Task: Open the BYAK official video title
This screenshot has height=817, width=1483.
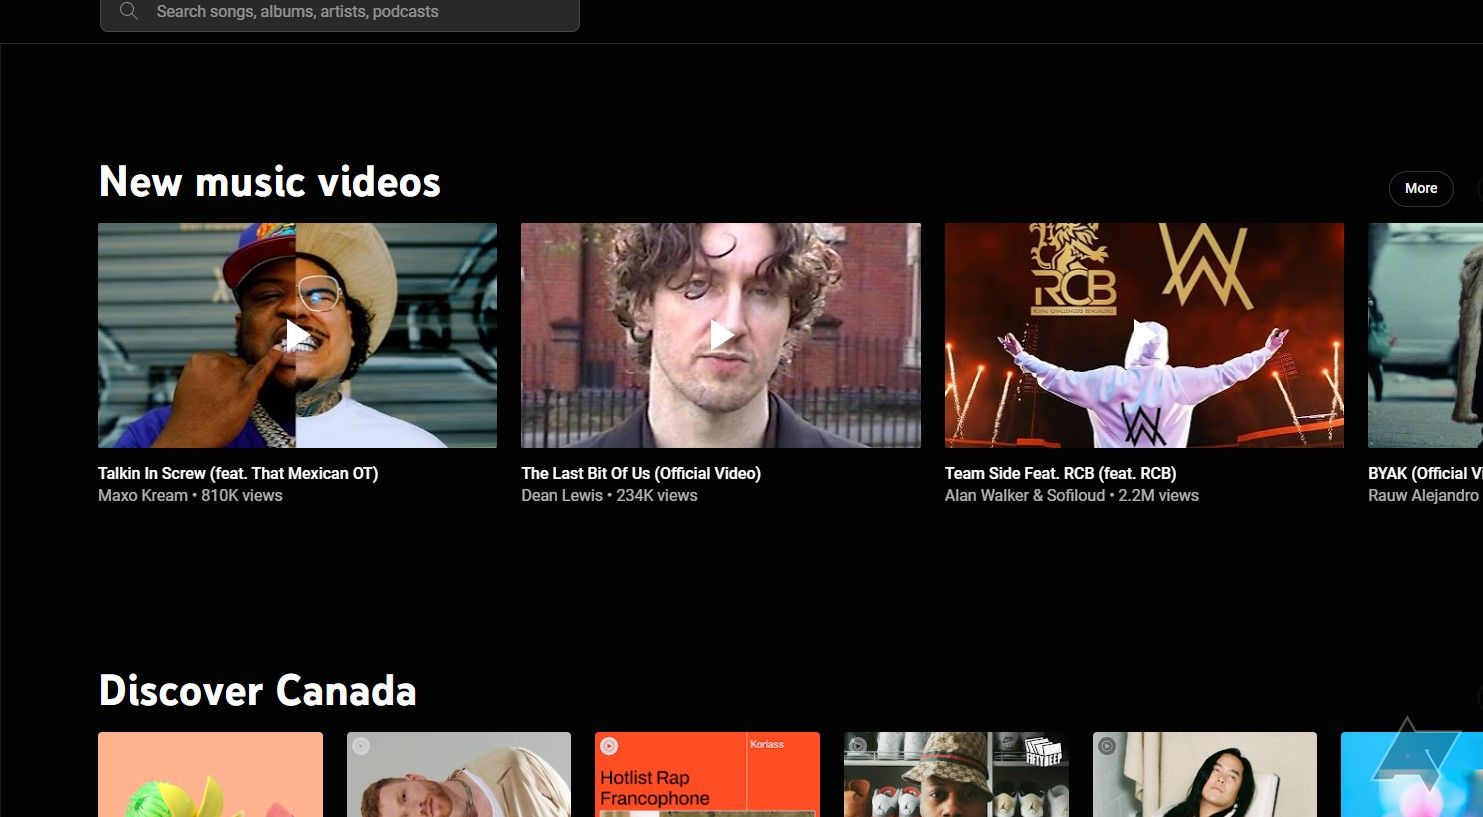Action: tap(1425, 473)
